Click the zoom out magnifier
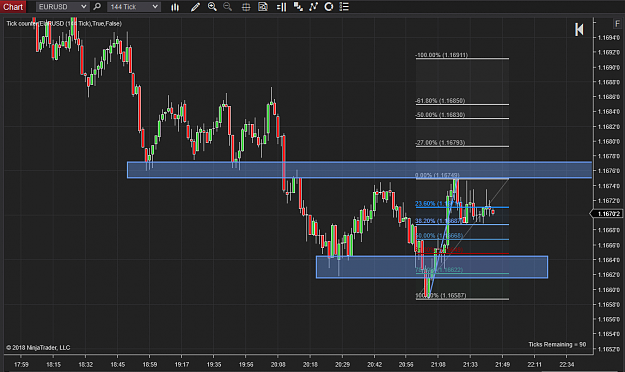This screenshot has width=625, height=372. tap(228, 7)
